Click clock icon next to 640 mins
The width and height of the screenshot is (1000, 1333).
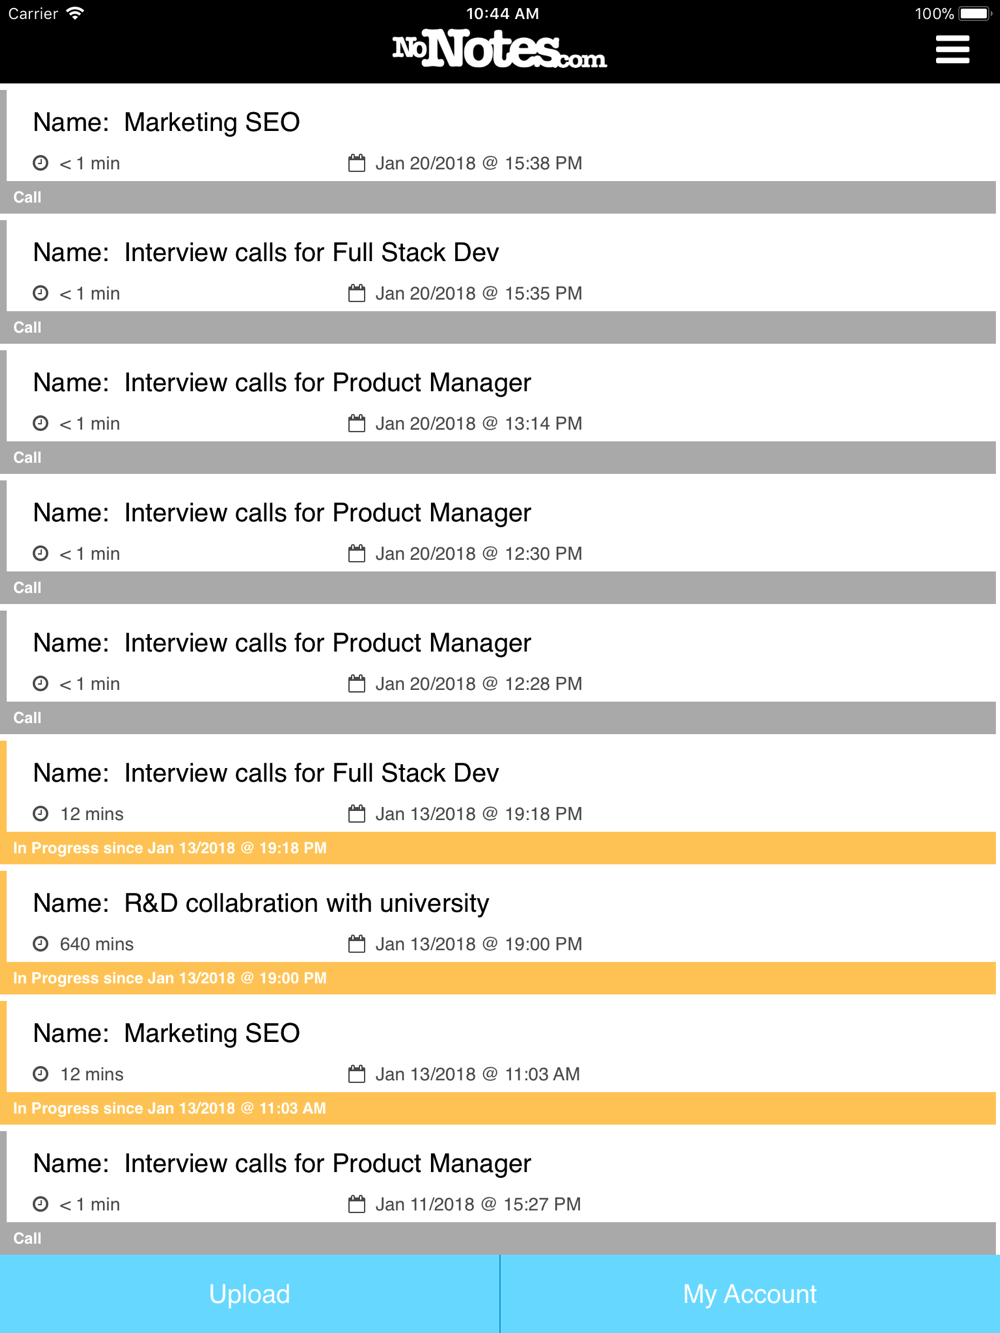click(40, 944)
